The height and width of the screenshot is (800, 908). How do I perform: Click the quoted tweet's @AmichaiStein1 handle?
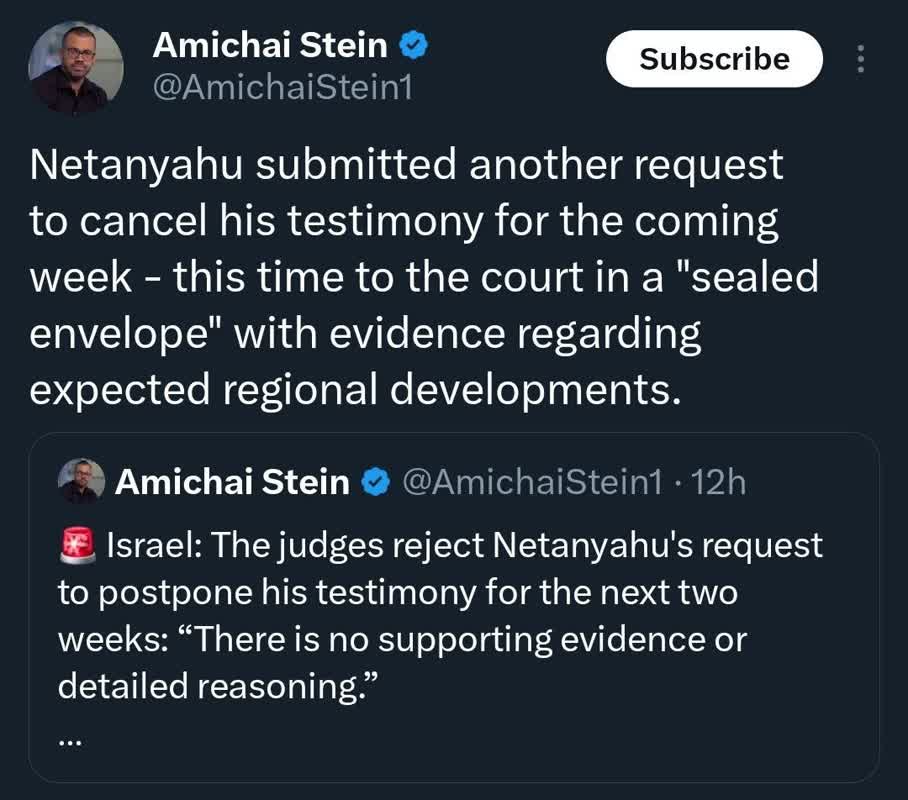[x=532, y=482]
